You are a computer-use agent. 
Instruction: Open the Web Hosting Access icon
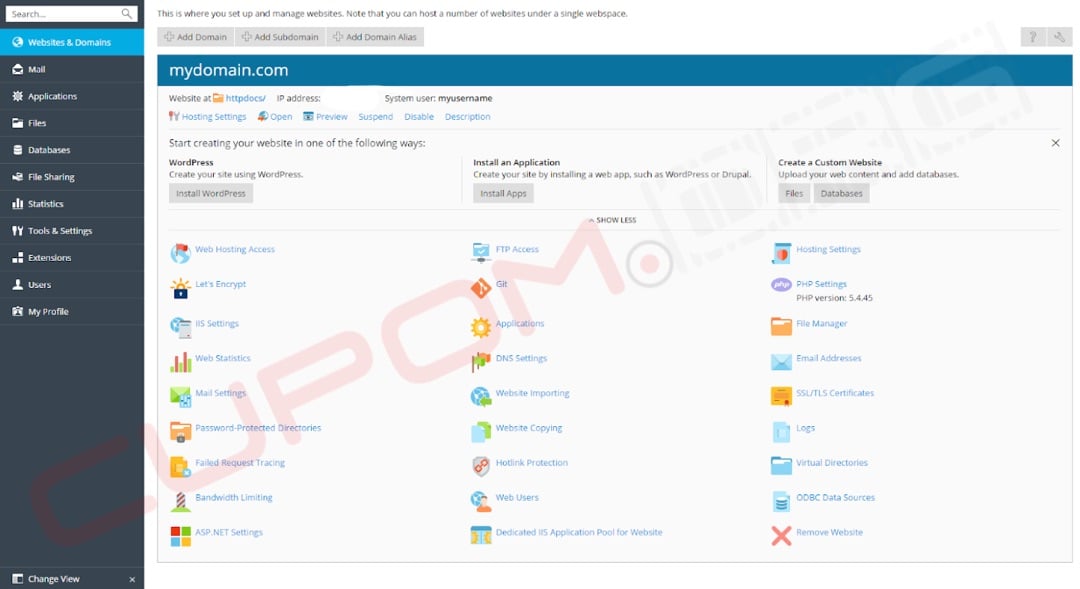click(x=180, y=253)
